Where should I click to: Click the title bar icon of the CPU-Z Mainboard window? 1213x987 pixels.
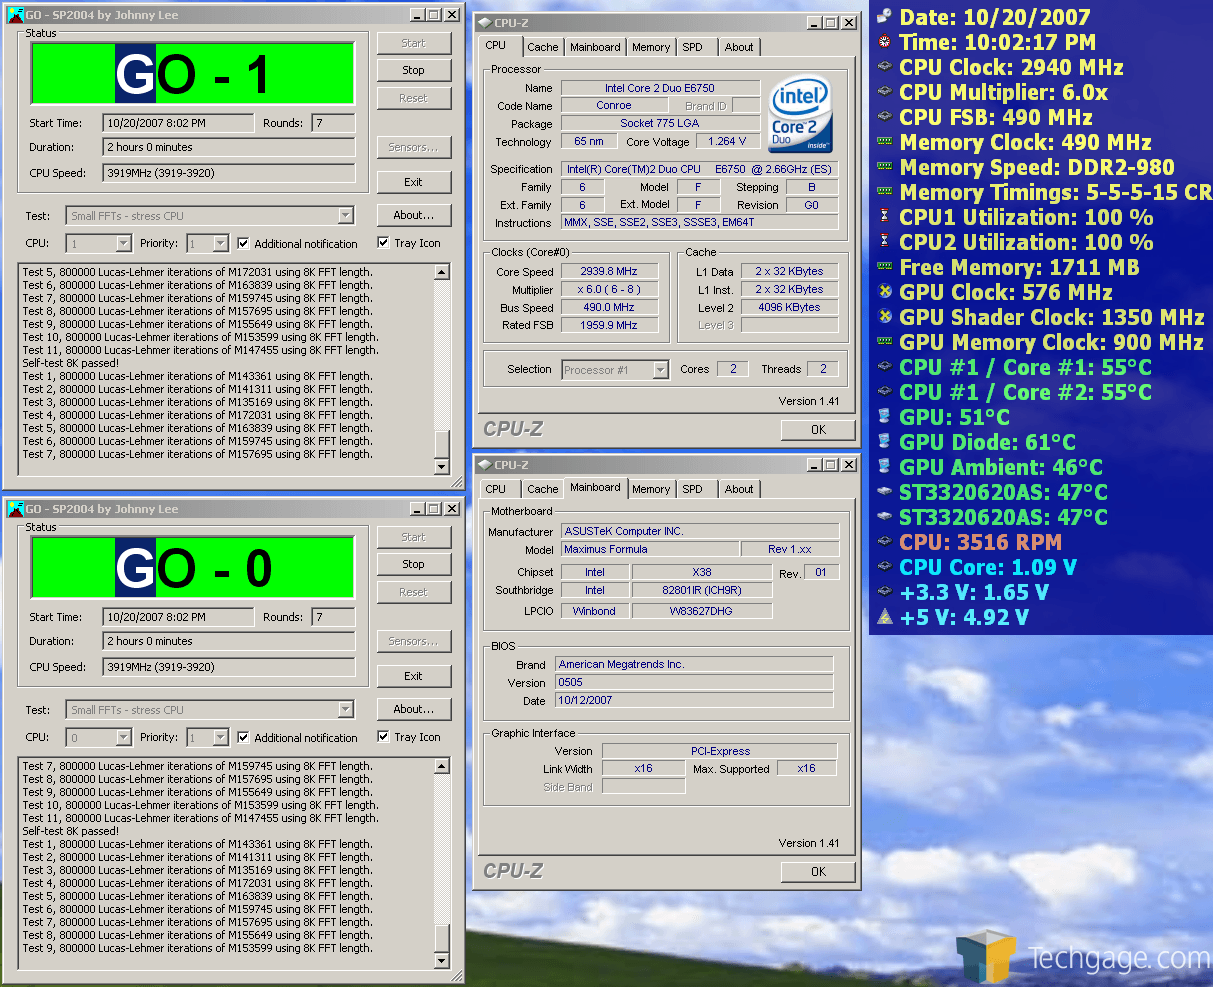click(x=483, y=465)
